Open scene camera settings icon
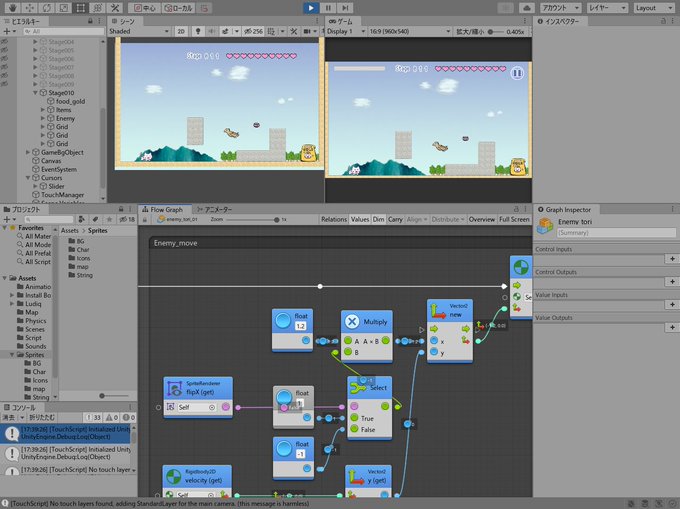 click(x=307, y=31)
